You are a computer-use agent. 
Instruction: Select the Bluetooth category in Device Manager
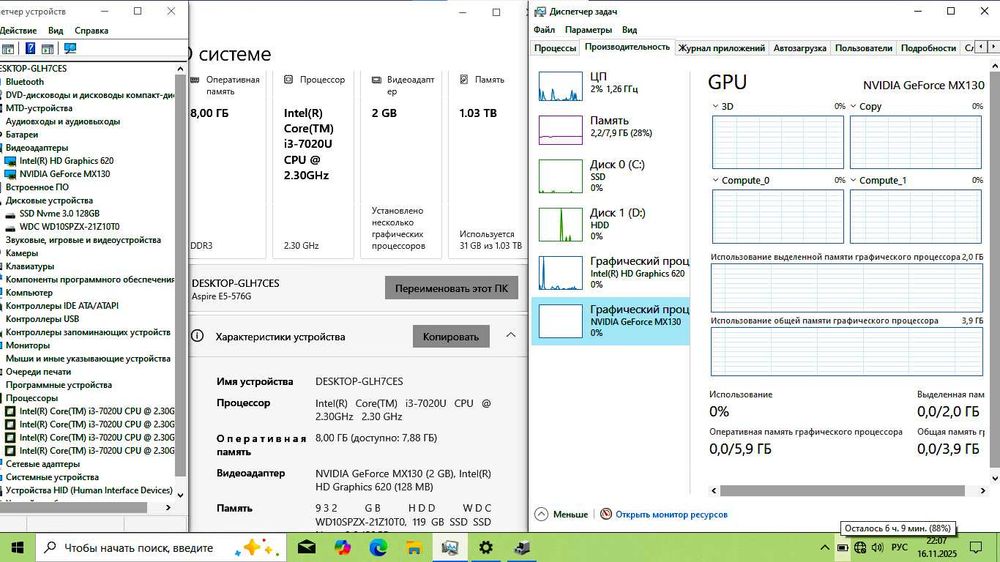tap(25, 82)
